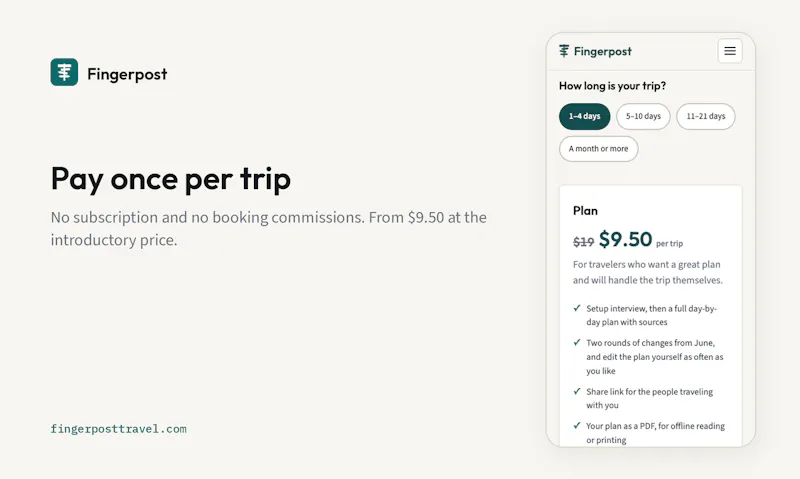Click the green Fingerpost signpost logo square
The height and width of the screenshot is (479, 800).
[64, 72]
